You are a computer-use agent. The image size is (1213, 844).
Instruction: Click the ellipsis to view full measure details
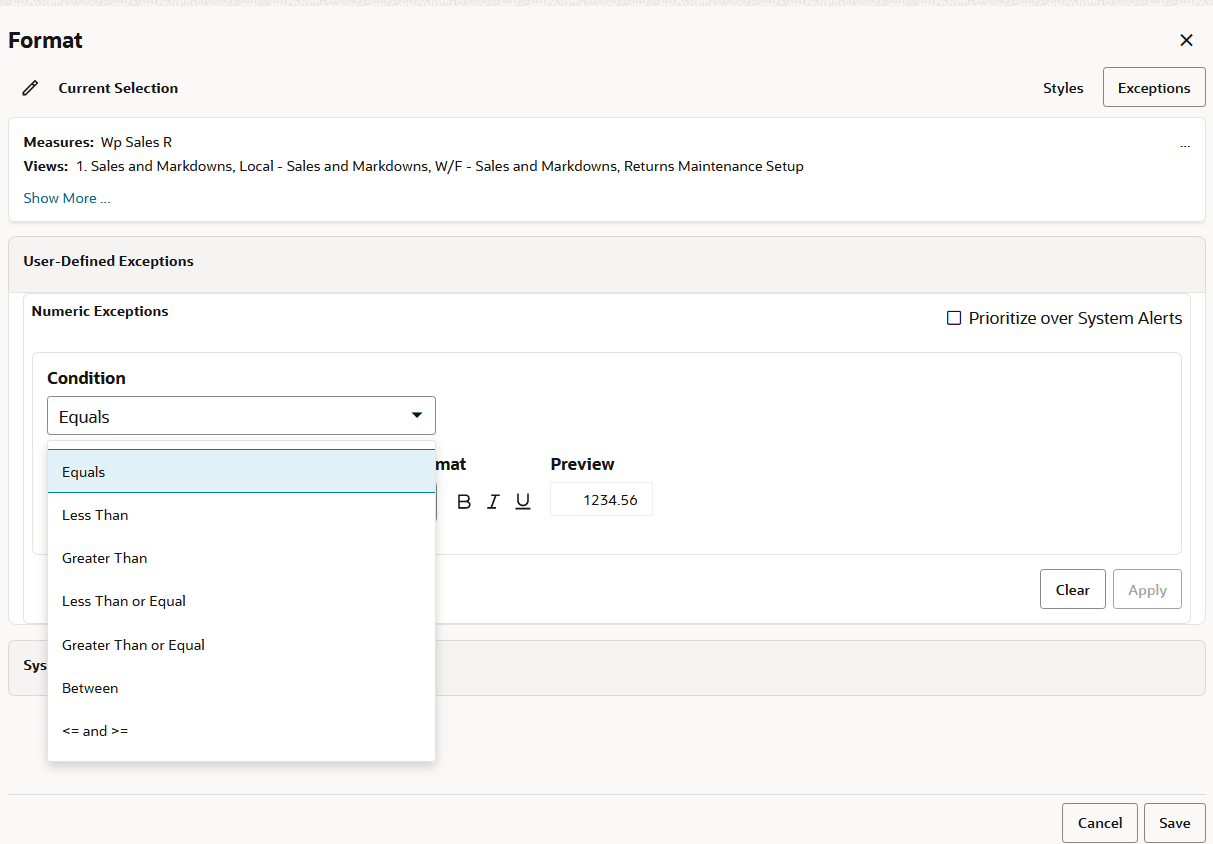point(1185,144)
